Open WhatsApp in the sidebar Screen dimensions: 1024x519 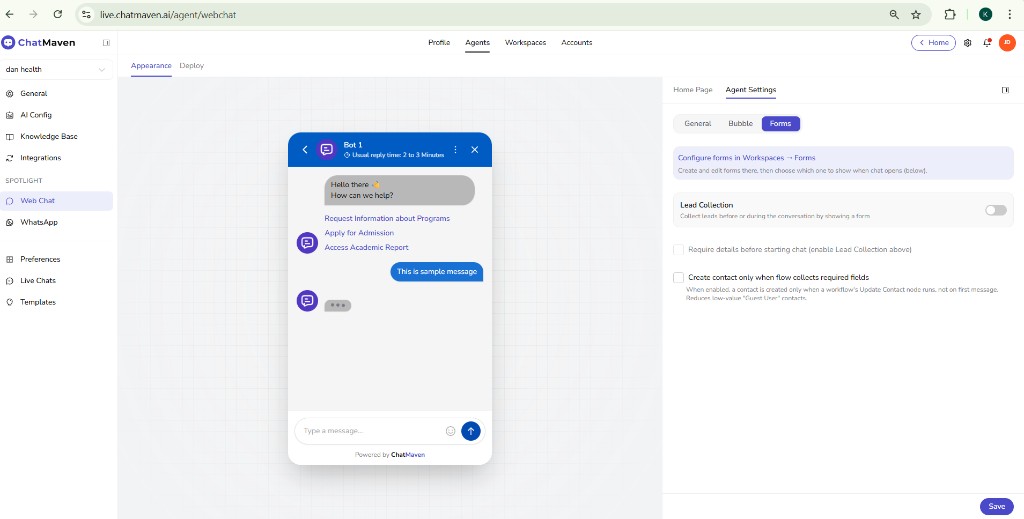(56, 223)
